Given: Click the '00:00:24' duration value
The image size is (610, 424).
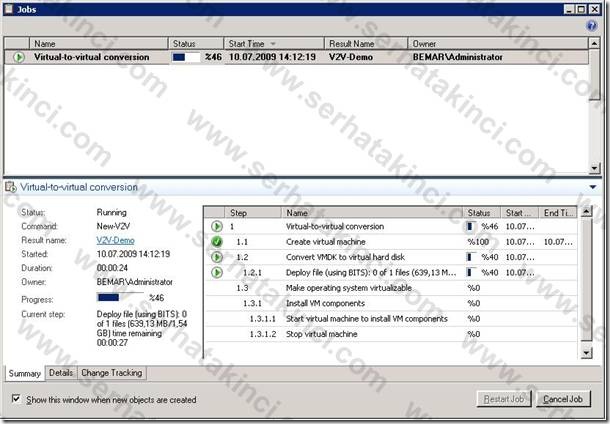Looking at the screenshot, I should coord(112,268).
